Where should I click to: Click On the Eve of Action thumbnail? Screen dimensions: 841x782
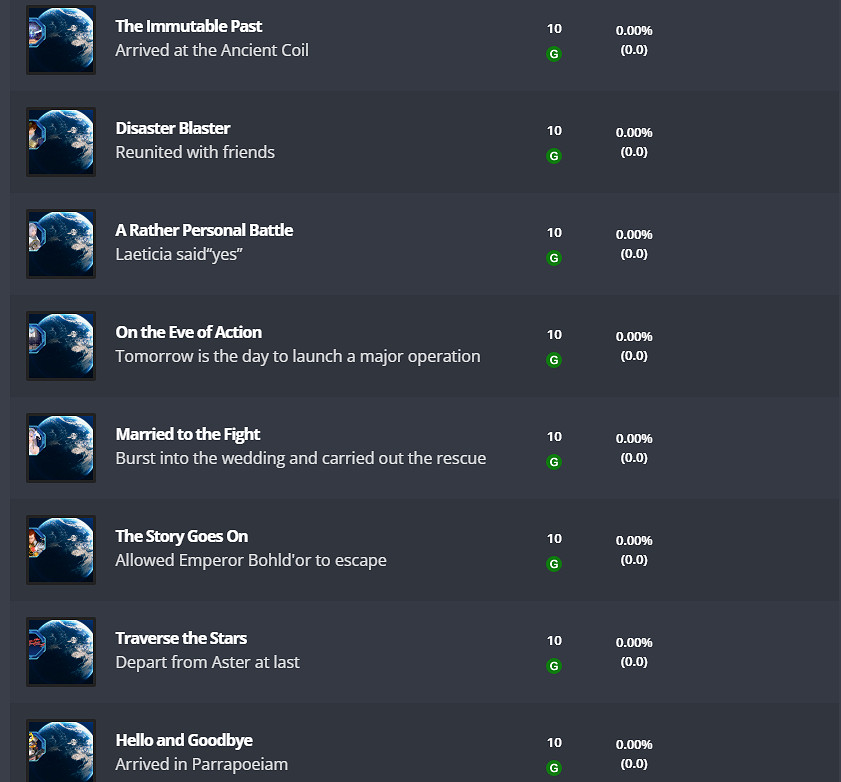[x=61, y=346]
